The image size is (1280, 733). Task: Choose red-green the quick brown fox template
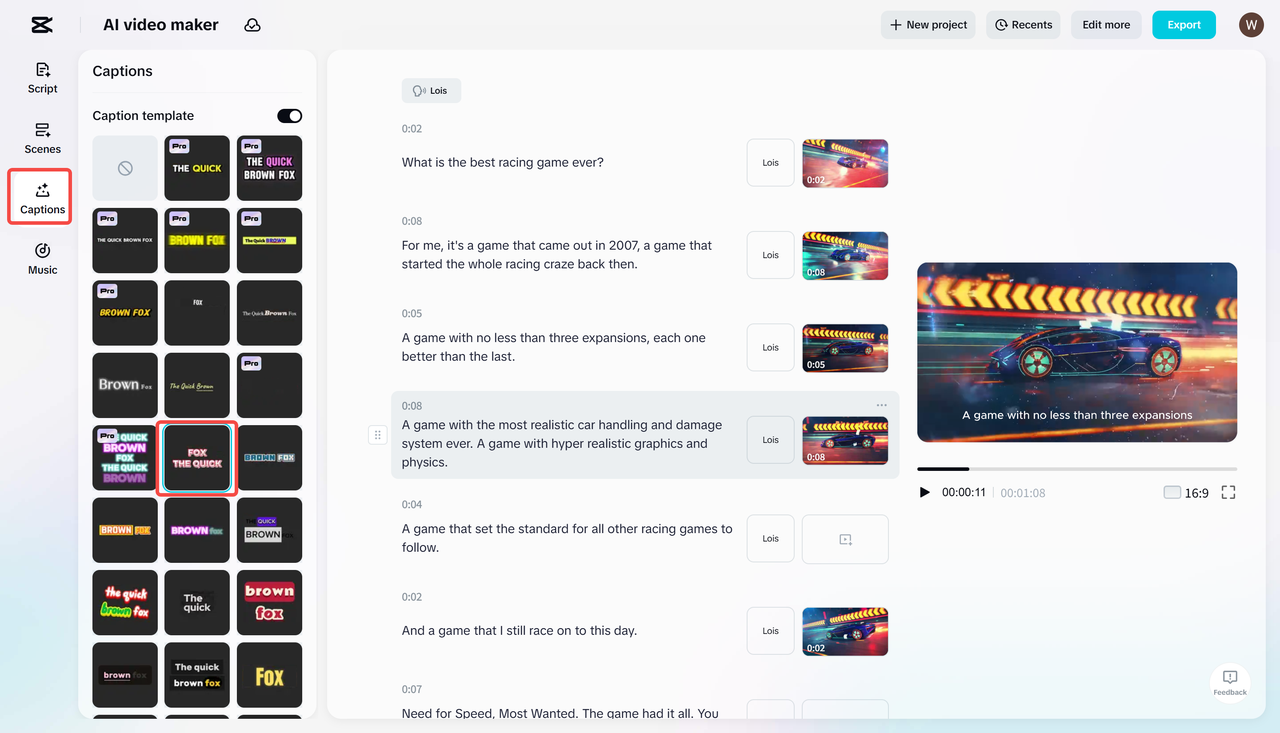tap(125, 602)
